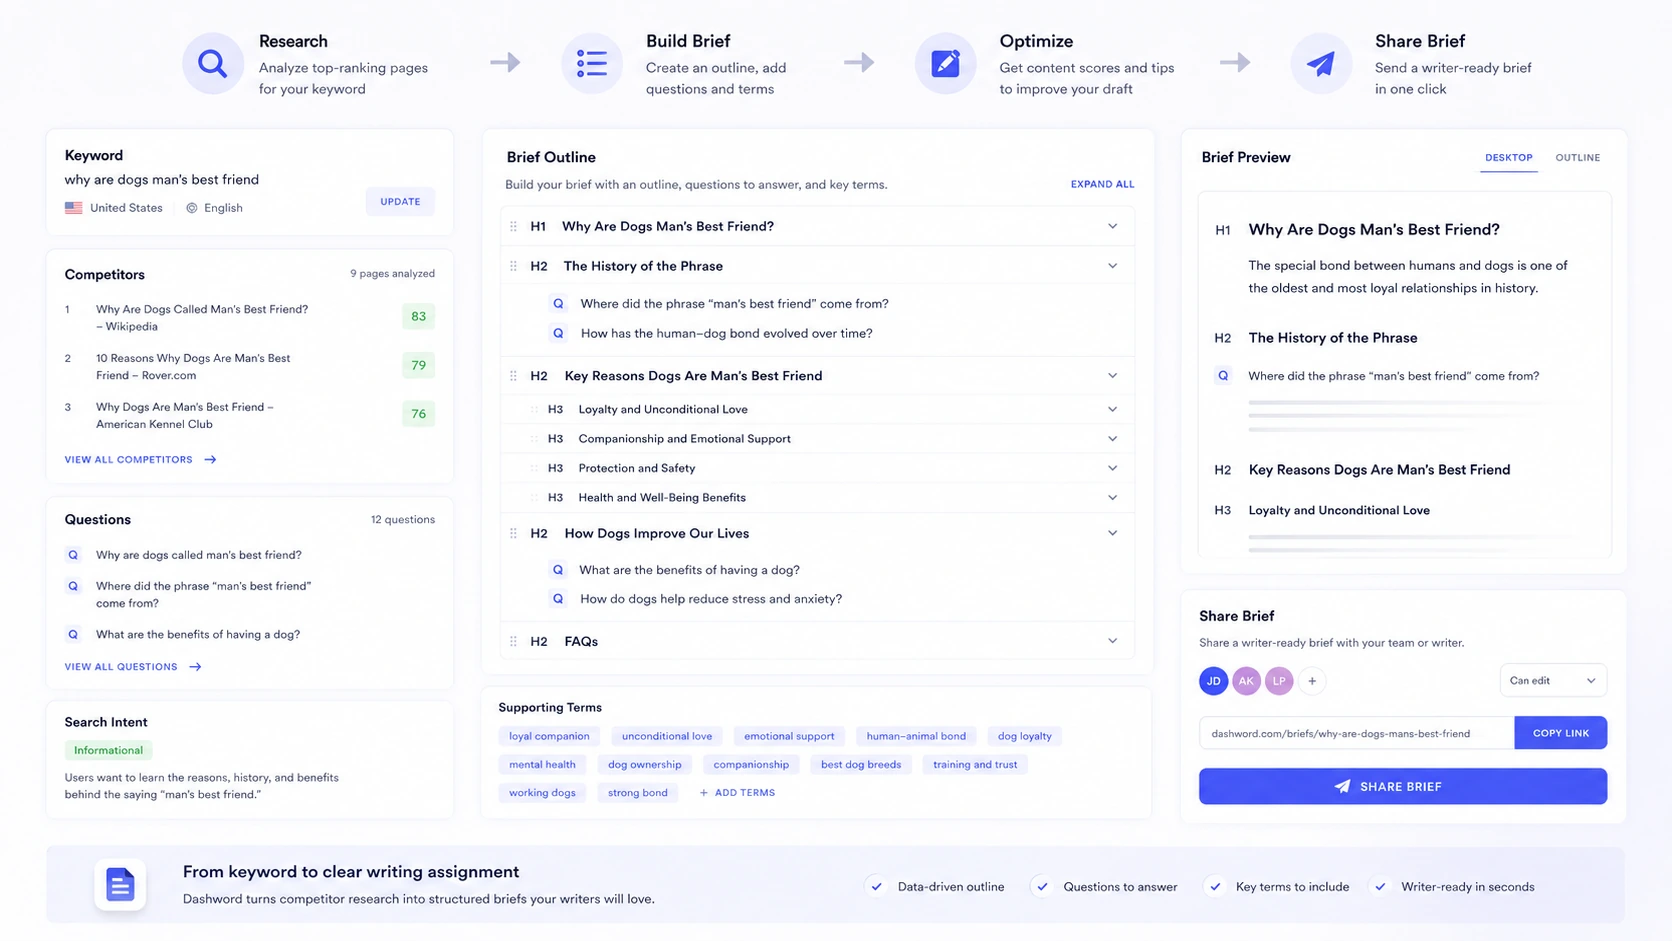Expand the H1 Why Are Dogs Man's Best Friend chevron

pos(1112,226)
